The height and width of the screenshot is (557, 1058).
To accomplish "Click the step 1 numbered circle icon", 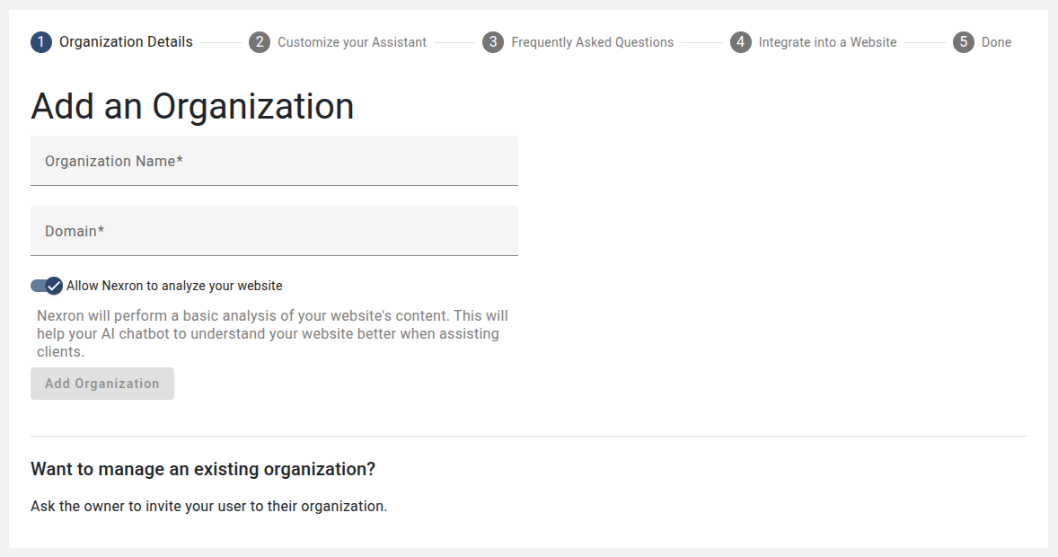I will [x=41, y=42].
